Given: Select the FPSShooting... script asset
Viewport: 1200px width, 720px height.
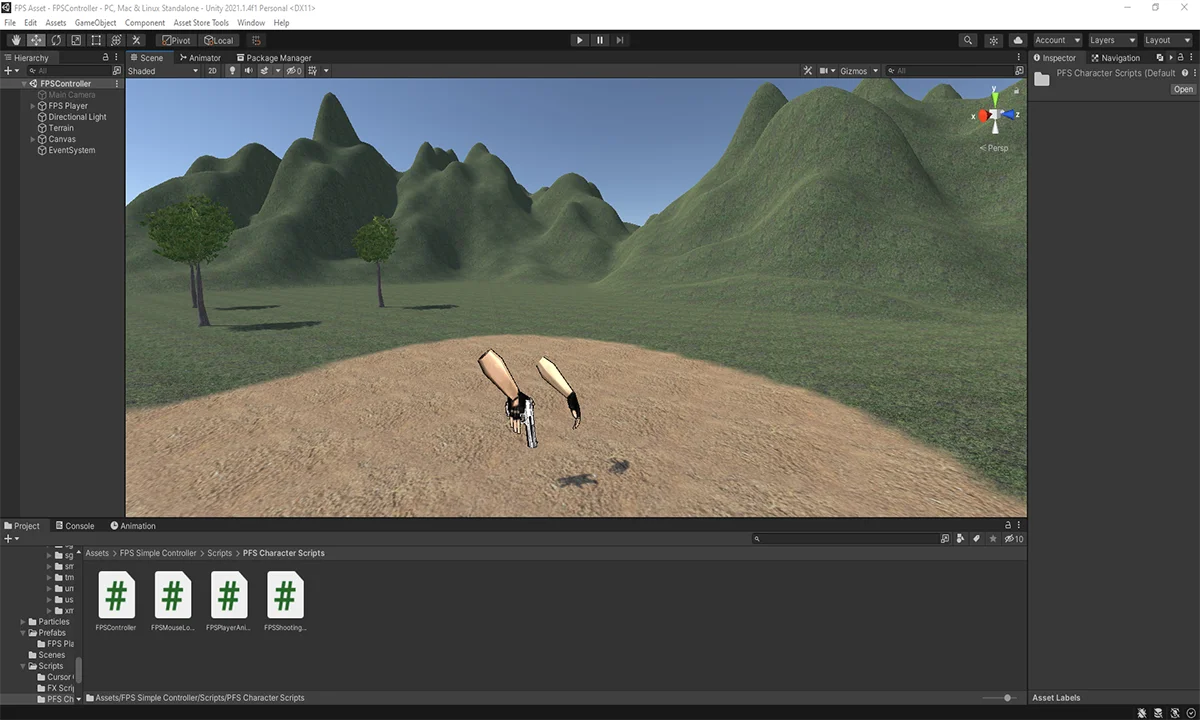Looking at the screenshot, I should [285, 601].
